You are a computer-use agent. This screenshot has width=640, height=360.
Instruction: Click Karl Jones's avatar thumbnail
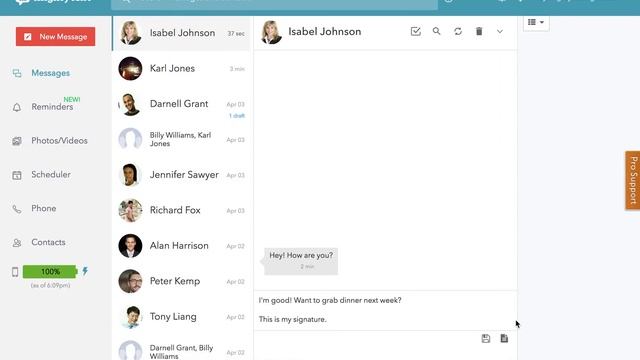coord(130,69)
